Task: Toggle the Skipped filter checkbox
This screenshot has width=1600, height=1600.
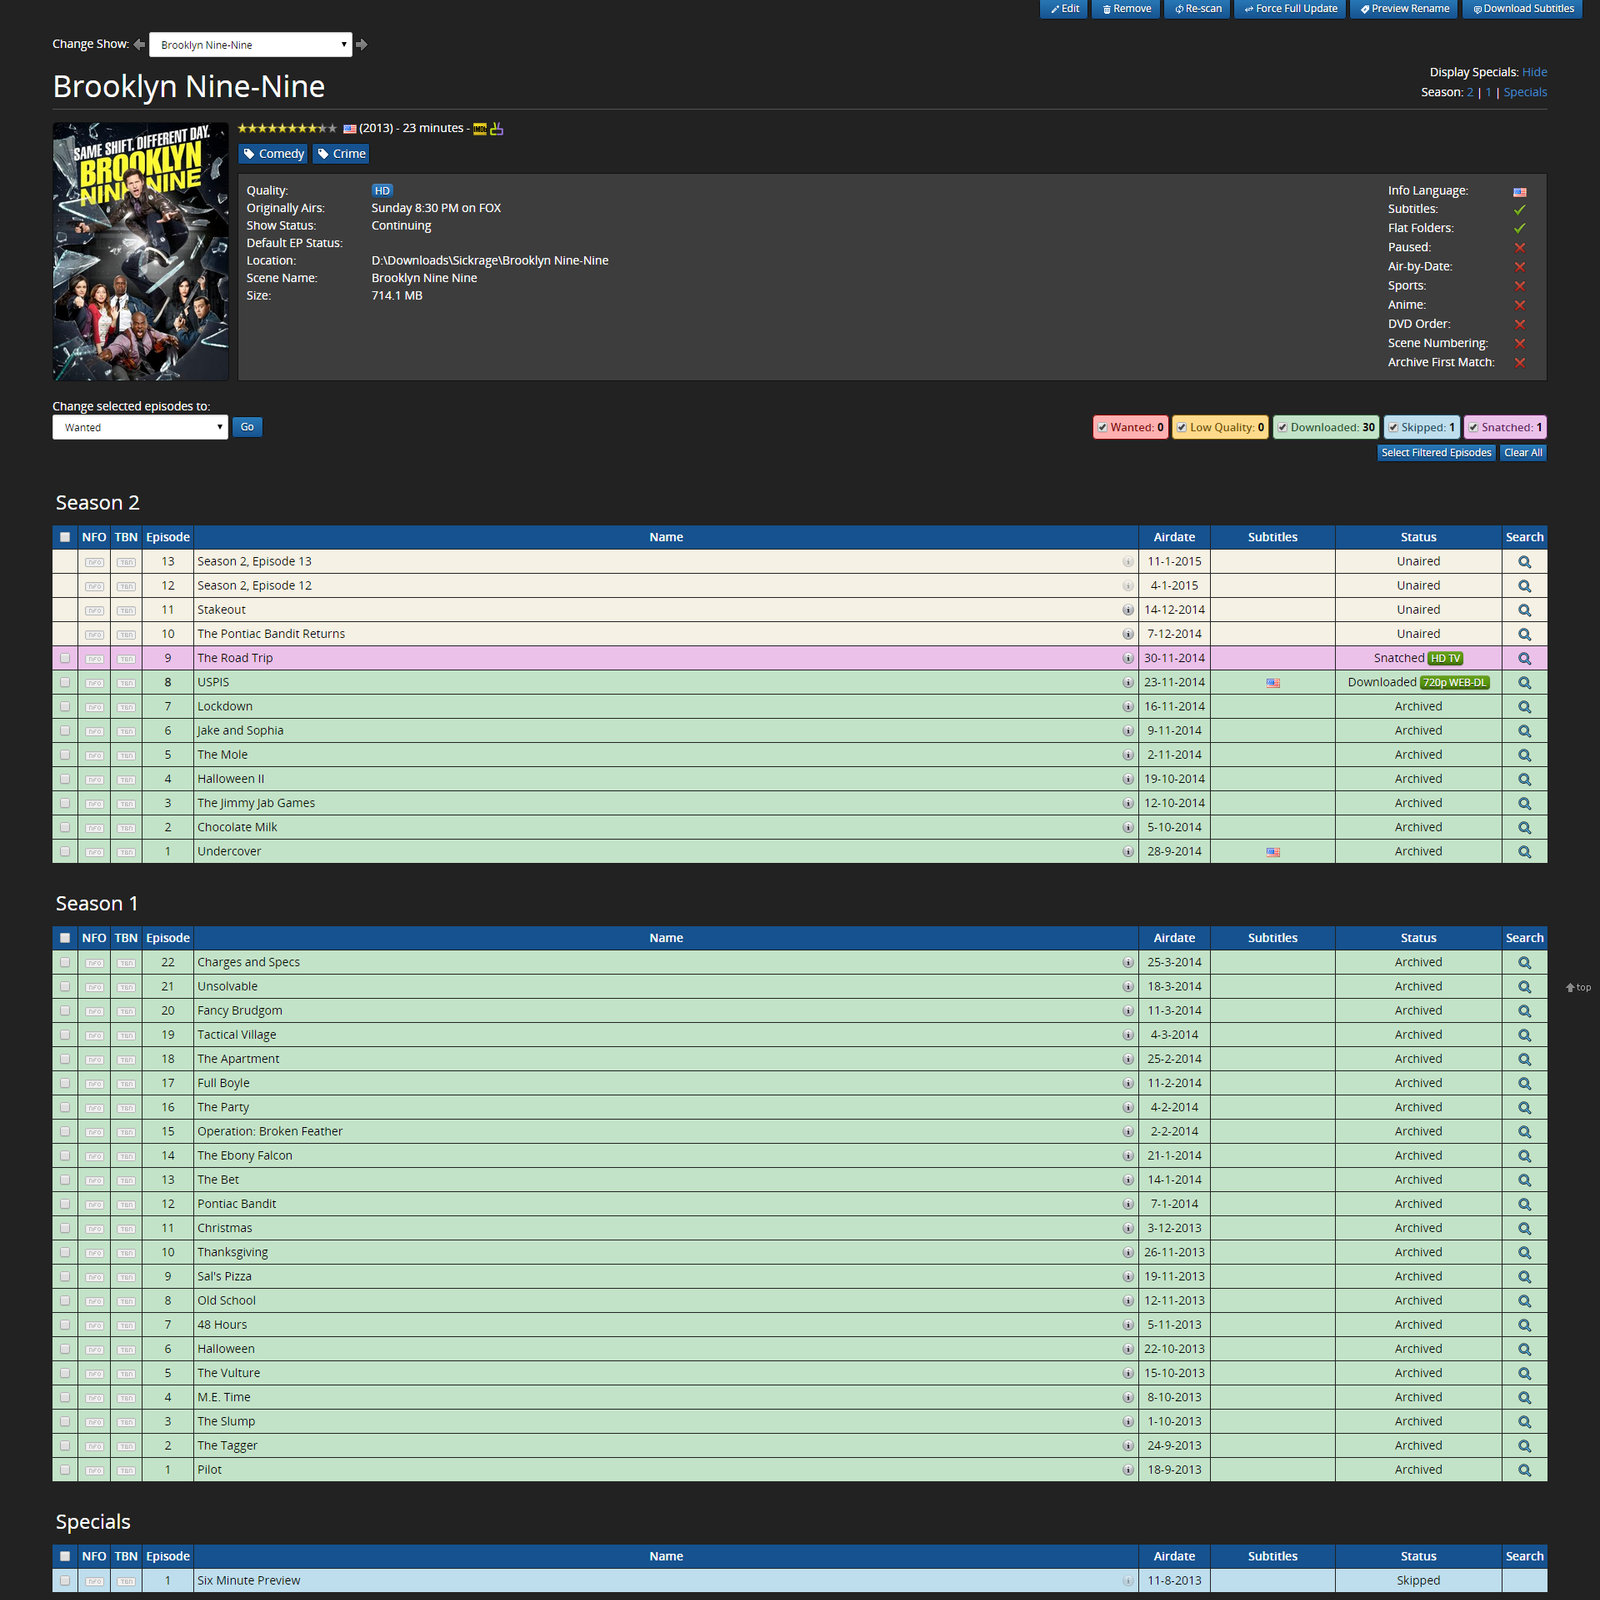Action: (1393, 428)
